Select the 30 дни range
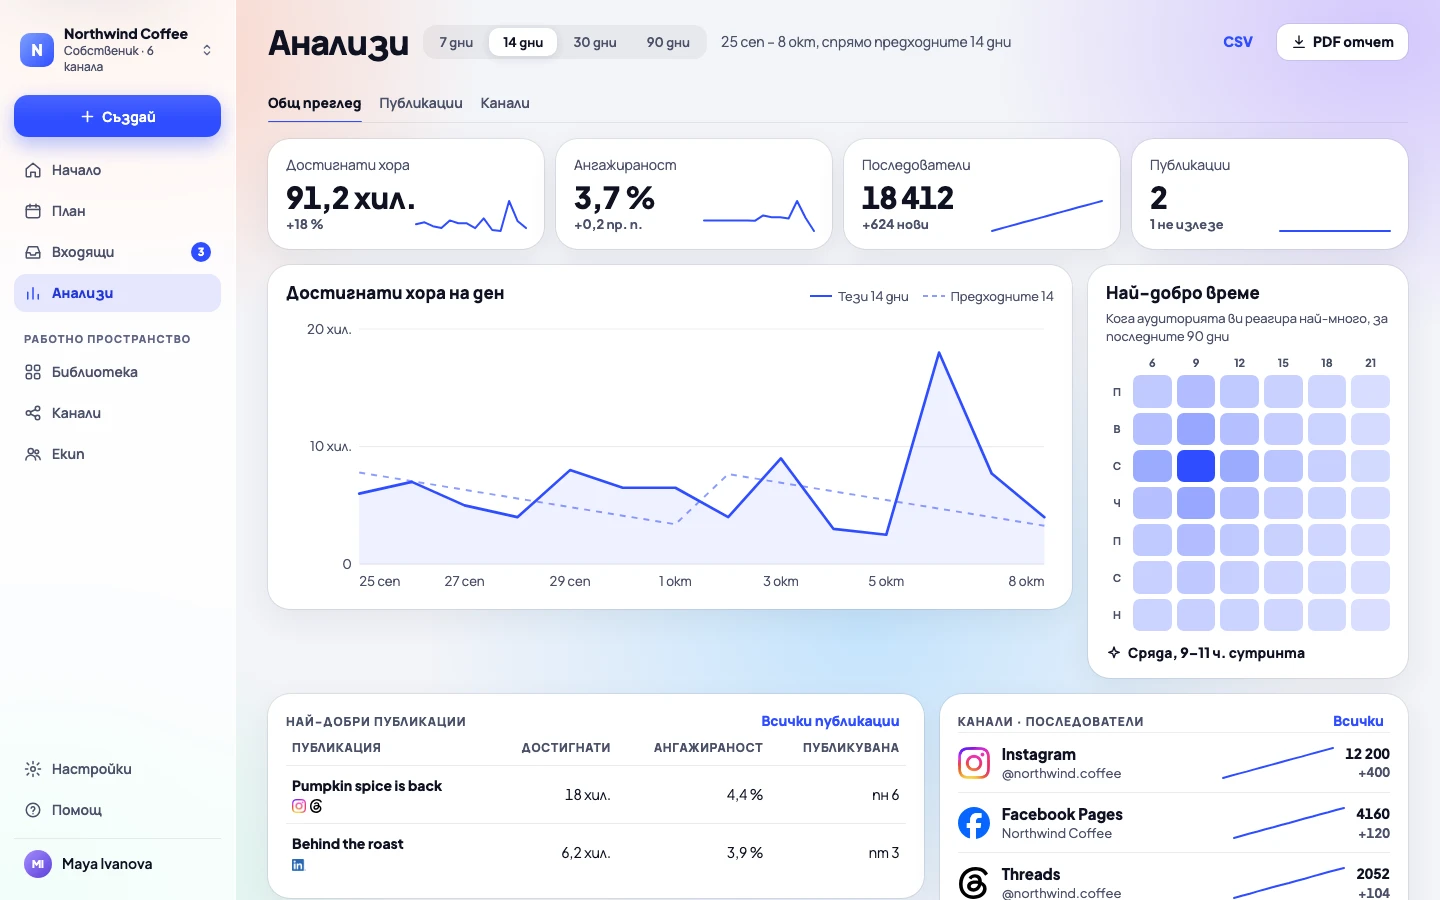The width and height of the screenshot is (1440, 900). click(x=595, y=42)
